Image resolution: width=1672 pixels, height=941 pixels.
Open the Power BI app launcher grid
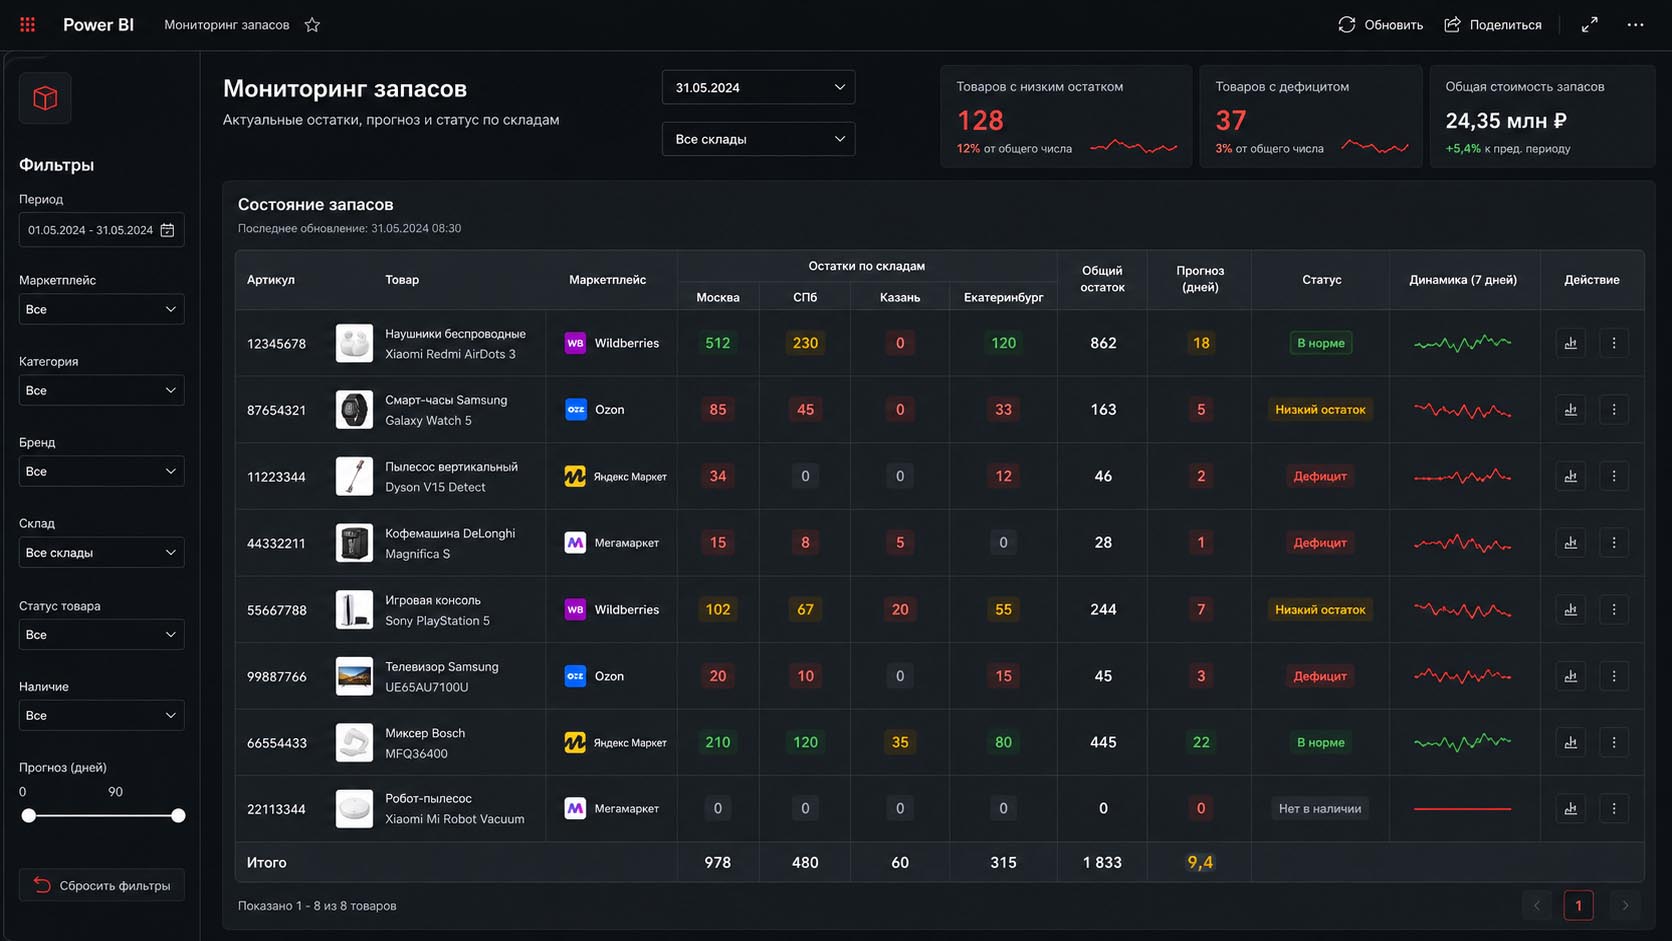(x=28, y=25)
